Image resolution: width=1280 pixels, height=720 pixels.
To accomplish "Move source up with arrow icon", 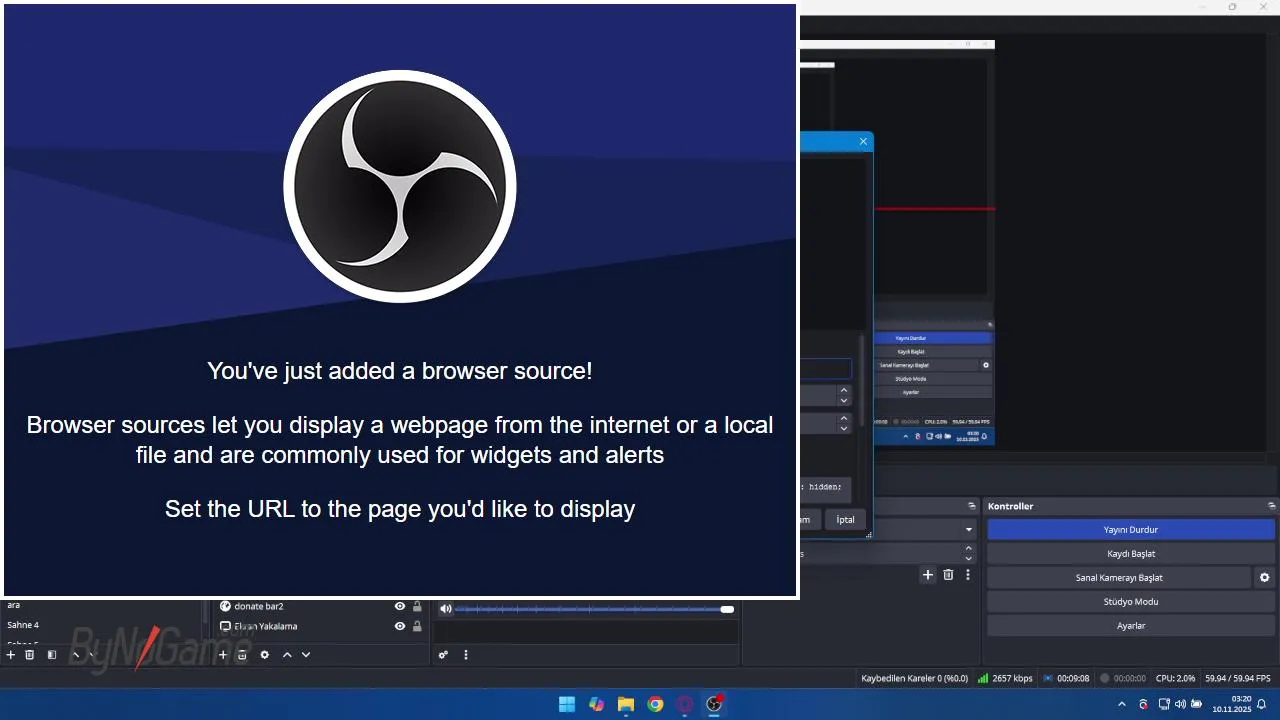I will click(287, 655).
